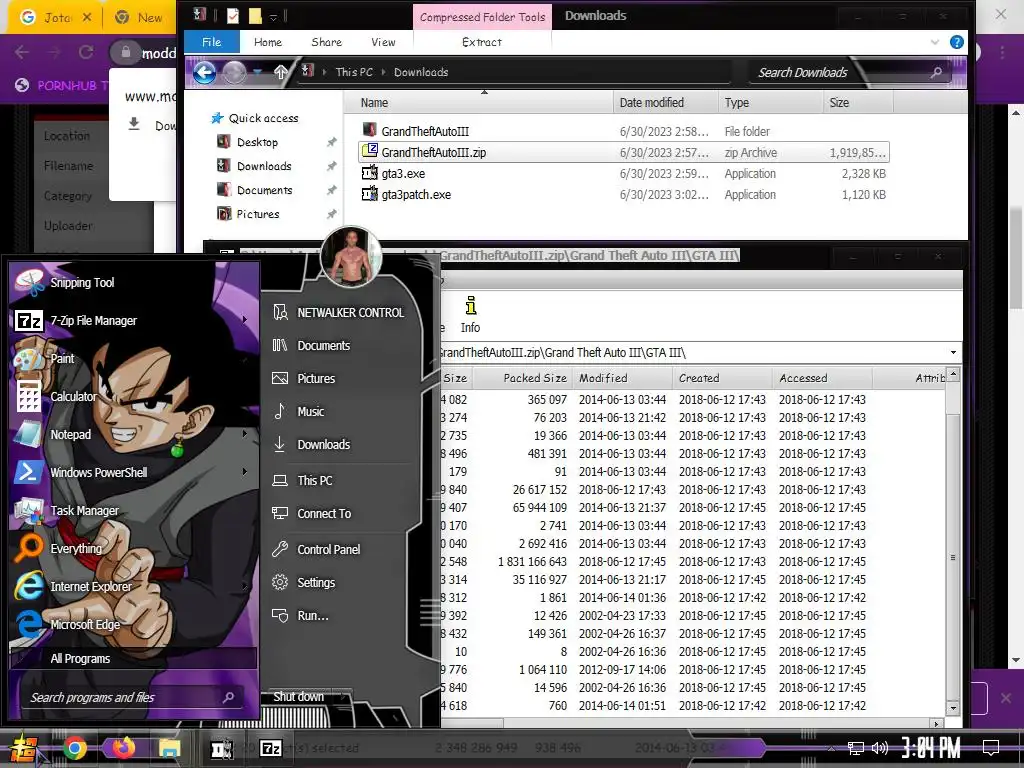Click the Start button on taskbar
This screenshot has width=1024, height=768.
coord(23,748)
